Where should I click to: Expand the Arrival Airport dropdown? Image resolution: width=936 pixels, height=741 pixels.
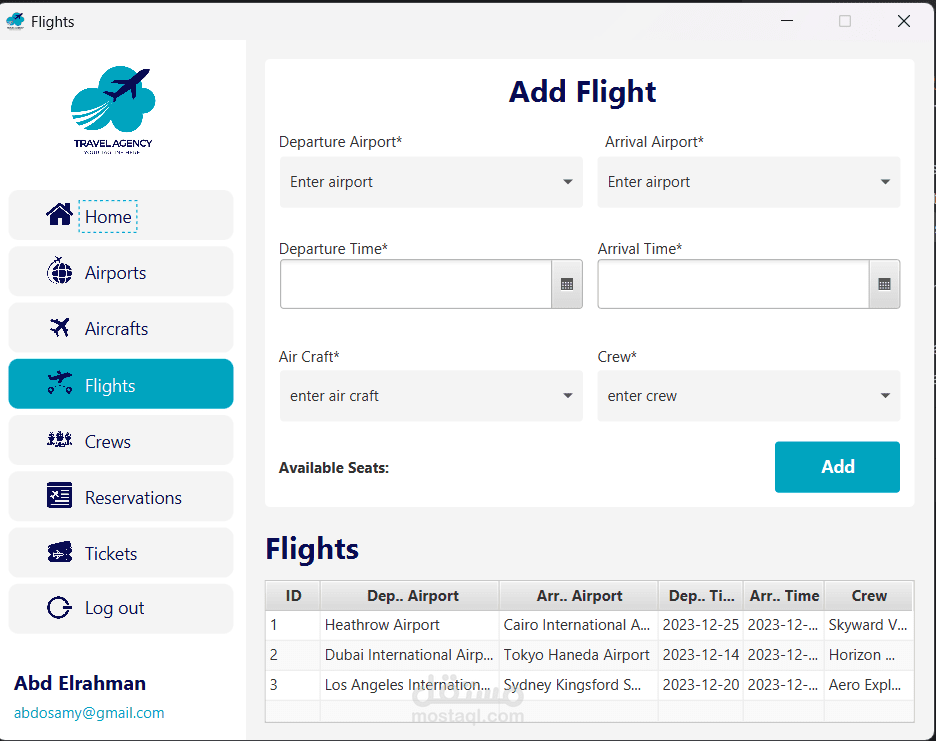click(885, 182)
